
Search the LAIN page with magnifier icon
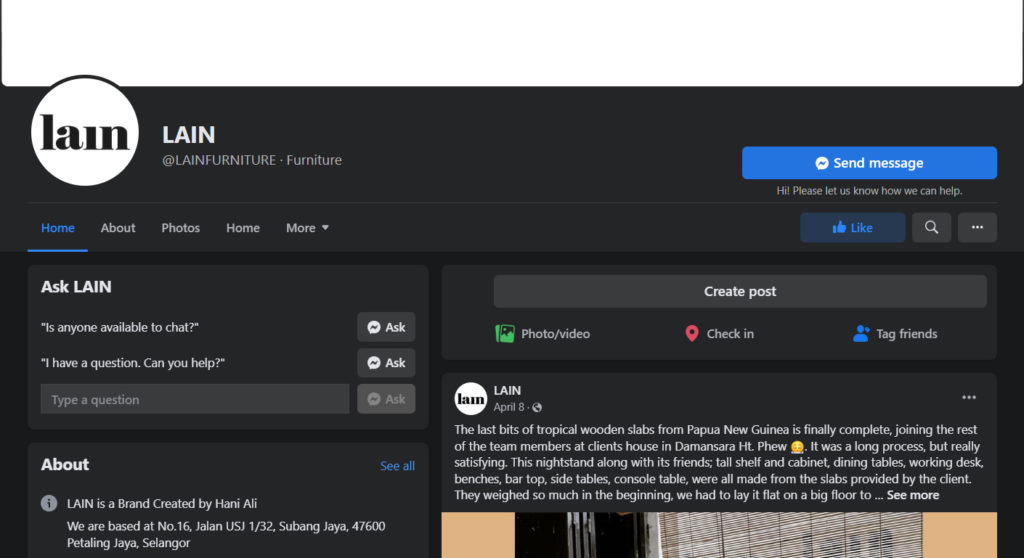pyautogui.click(x=931, y=227)
